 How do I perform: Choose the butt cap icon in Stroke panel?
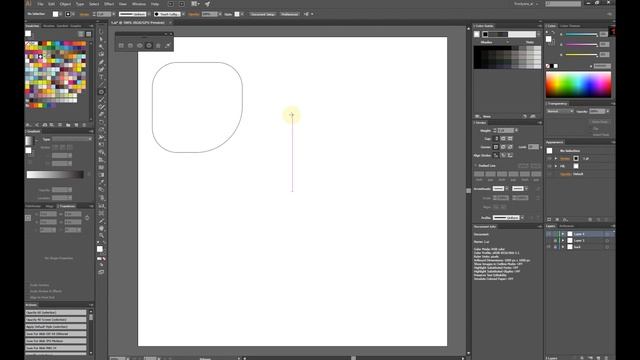coord(496,139)
